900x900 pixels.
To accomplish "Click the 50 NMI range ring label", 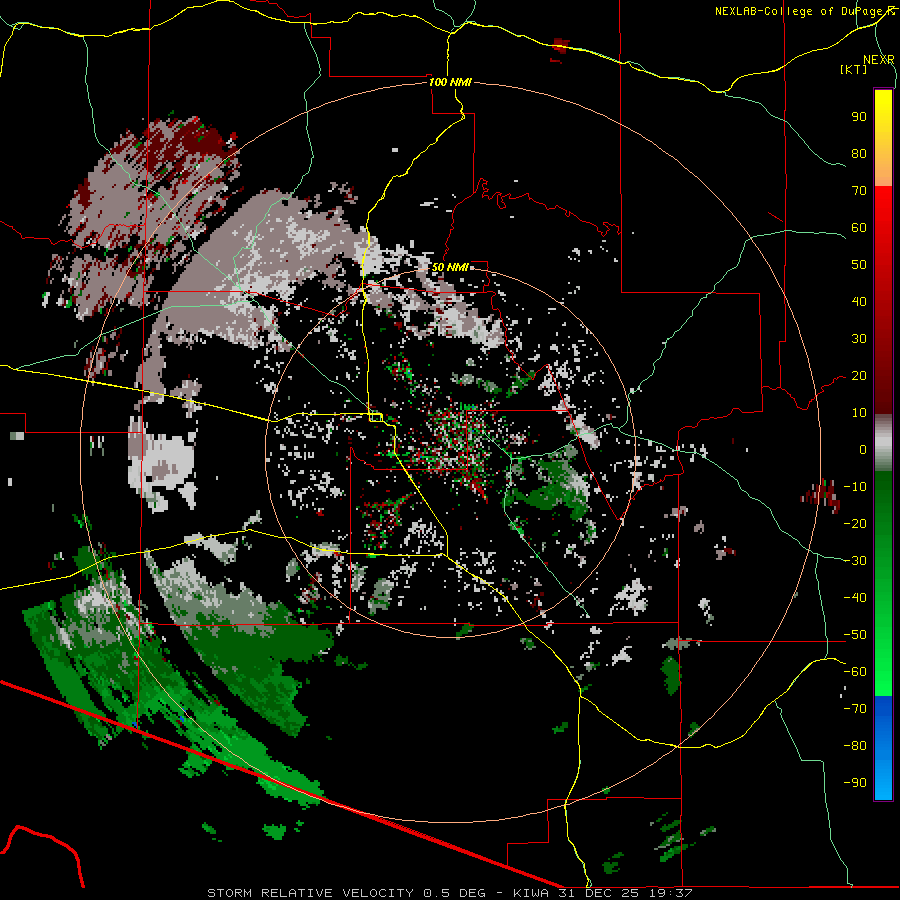I will pos(450,267).
